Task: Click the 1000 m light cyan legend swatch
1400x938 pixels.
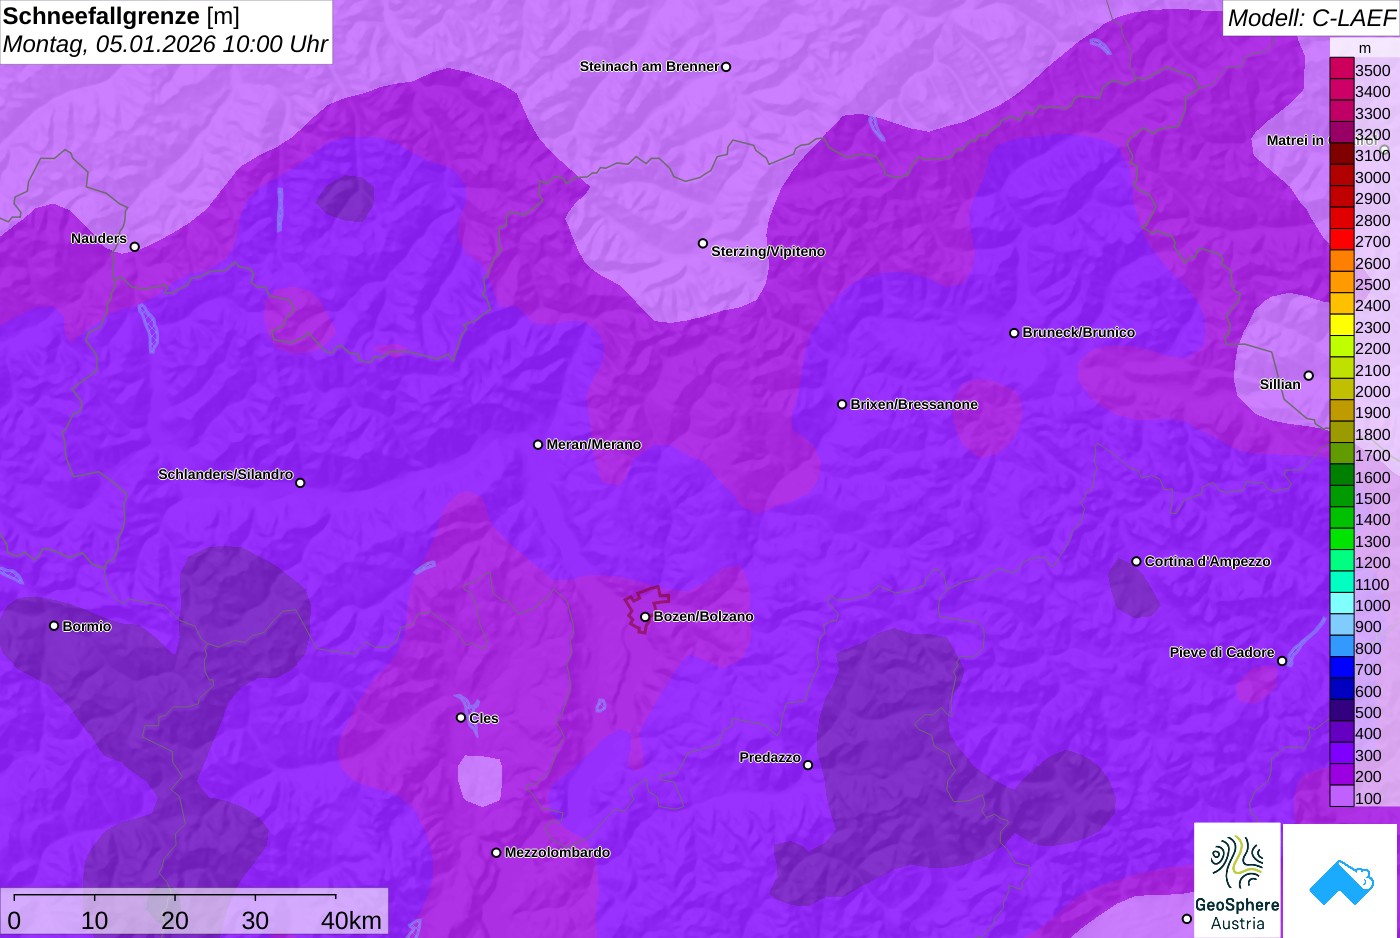Action: pyautogui.click(x=1341, y=604)
